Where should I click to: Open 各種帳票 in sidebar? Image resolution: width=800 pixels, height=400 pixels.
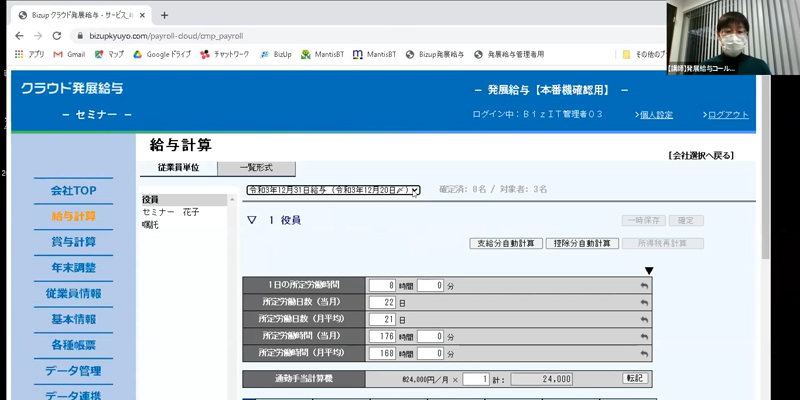pos(73,345)
